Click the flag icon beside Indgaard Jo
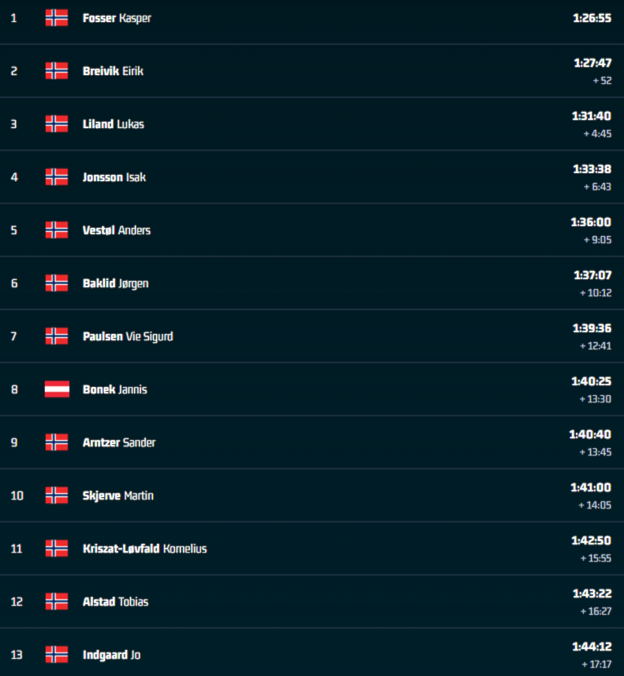 tap(56, 654)
